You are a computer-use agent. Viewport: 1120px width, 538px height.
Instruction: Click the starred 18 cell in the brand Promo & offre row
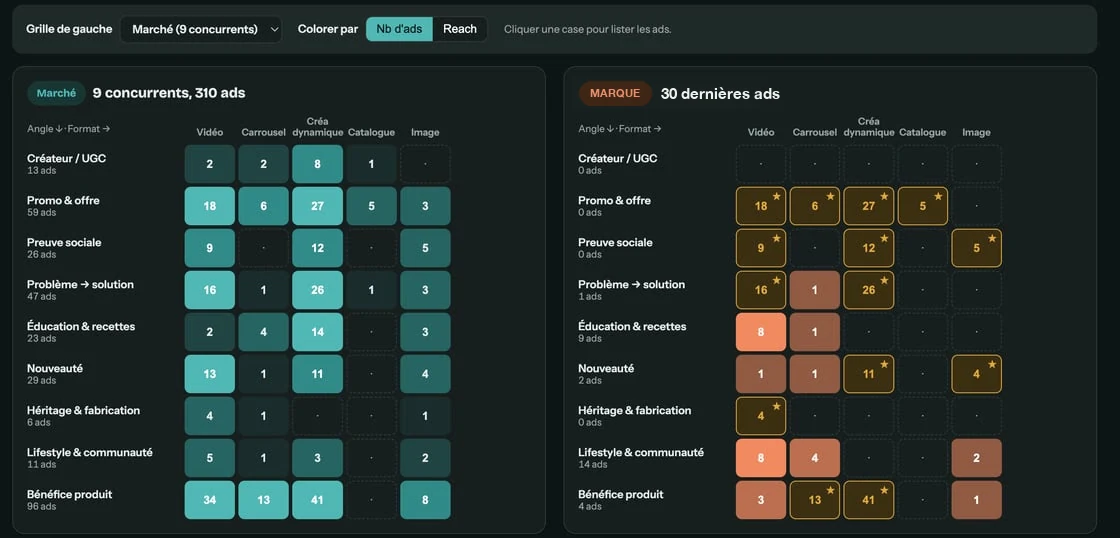(761, 206)
